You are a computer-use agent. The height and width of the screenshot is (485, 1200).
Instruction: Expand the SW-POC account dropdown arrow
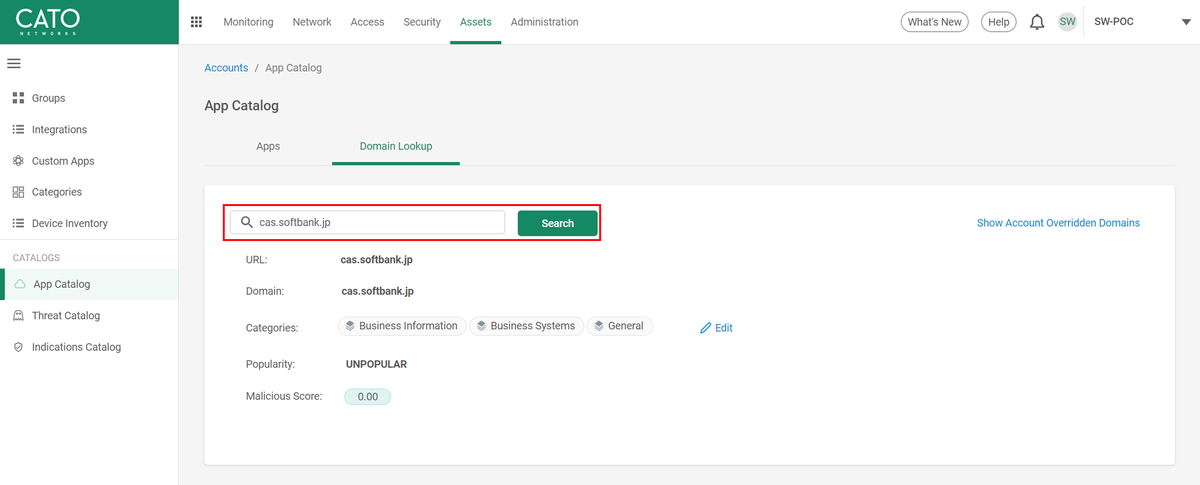pyautogui.click(x=1185, y=22)
